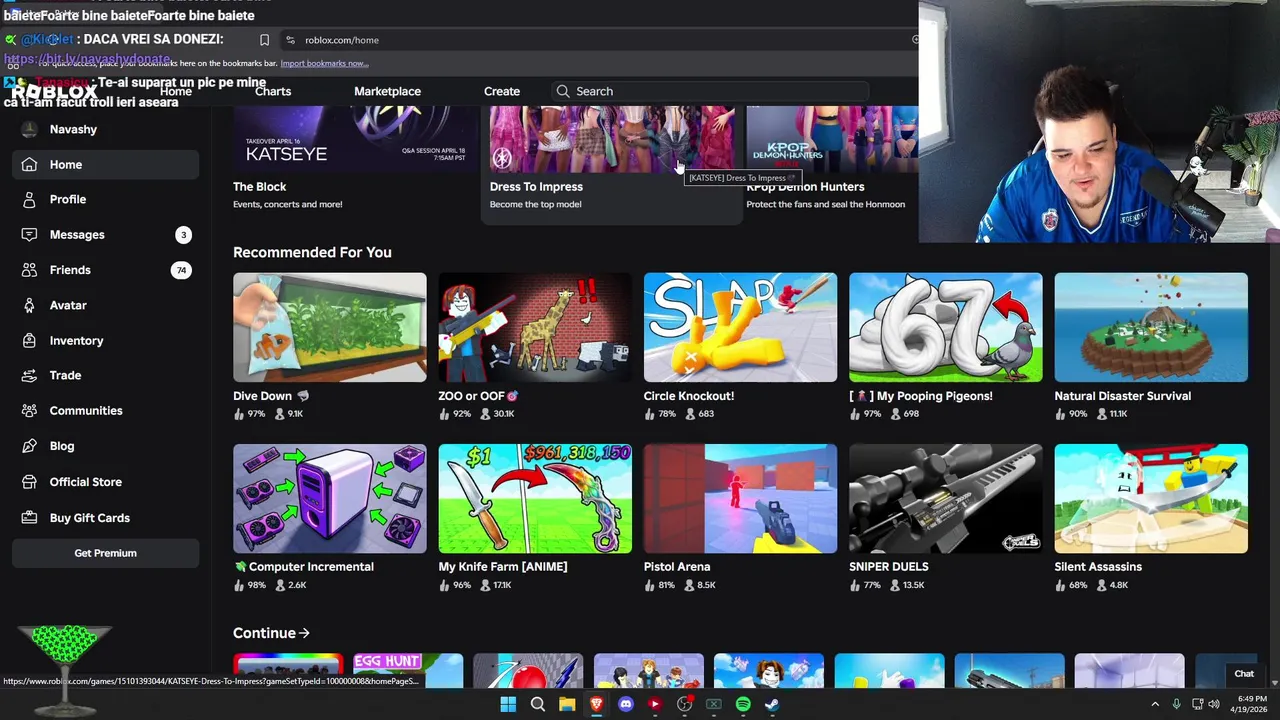The width and height of the screenshot is (1280, 720).
Task: Click the 3 badge beside Messages
Action: coord(183,235)
